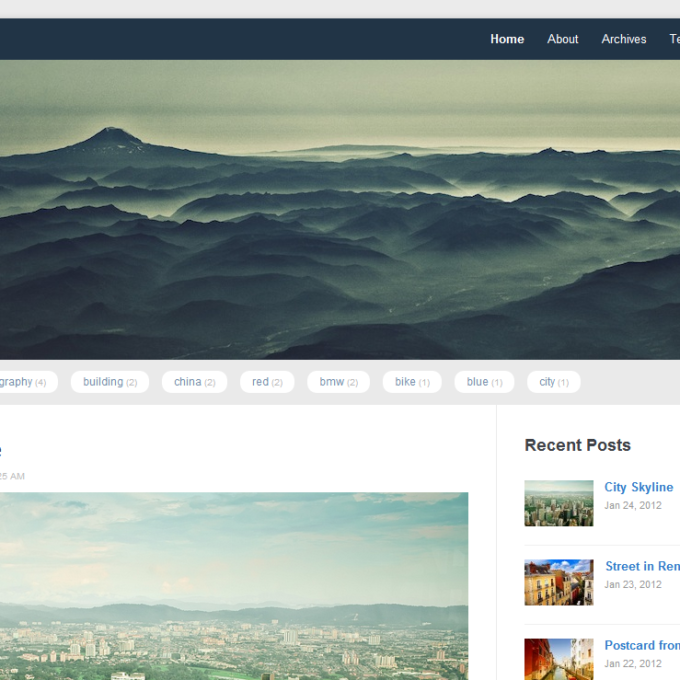Click the colorful street buildings thumbnail
The height and width of the screenshot is (680, 680).
point(558,582)
